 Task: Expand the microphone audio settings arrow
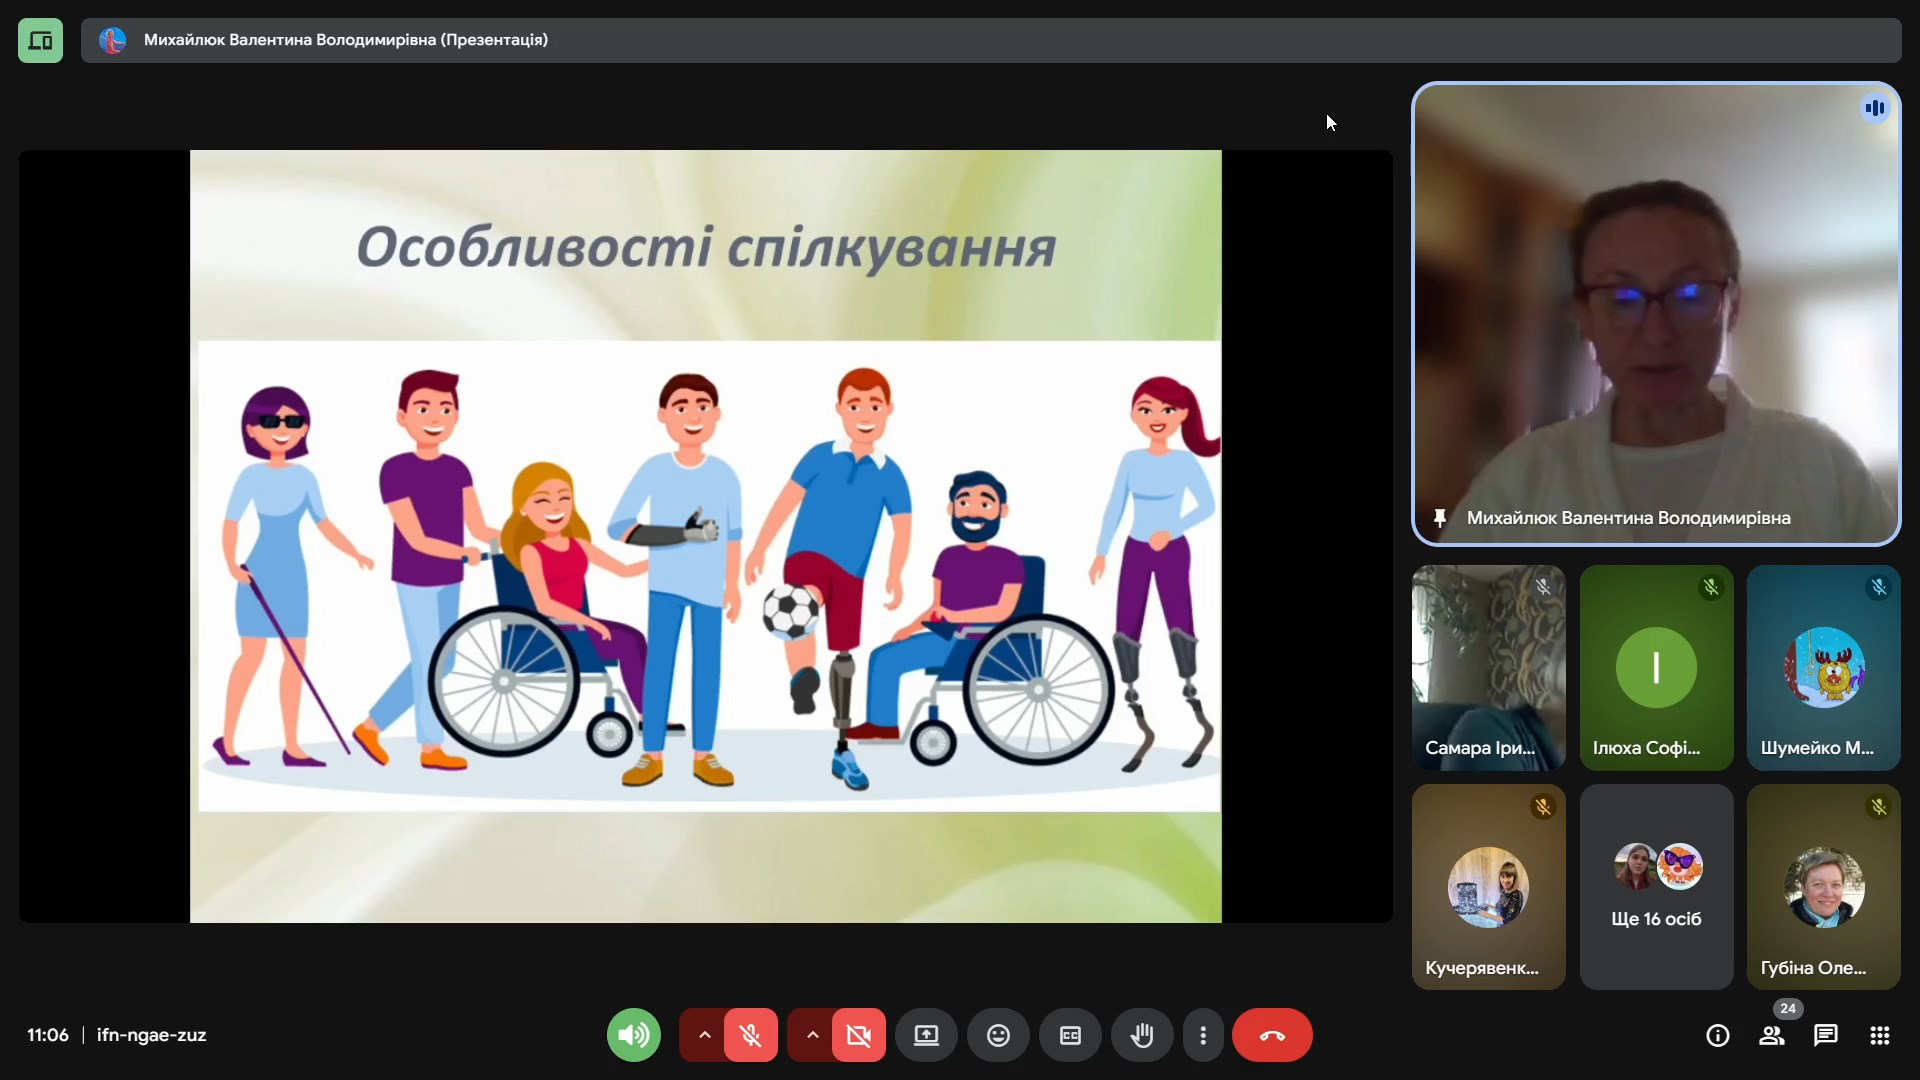pos(704,1036)
